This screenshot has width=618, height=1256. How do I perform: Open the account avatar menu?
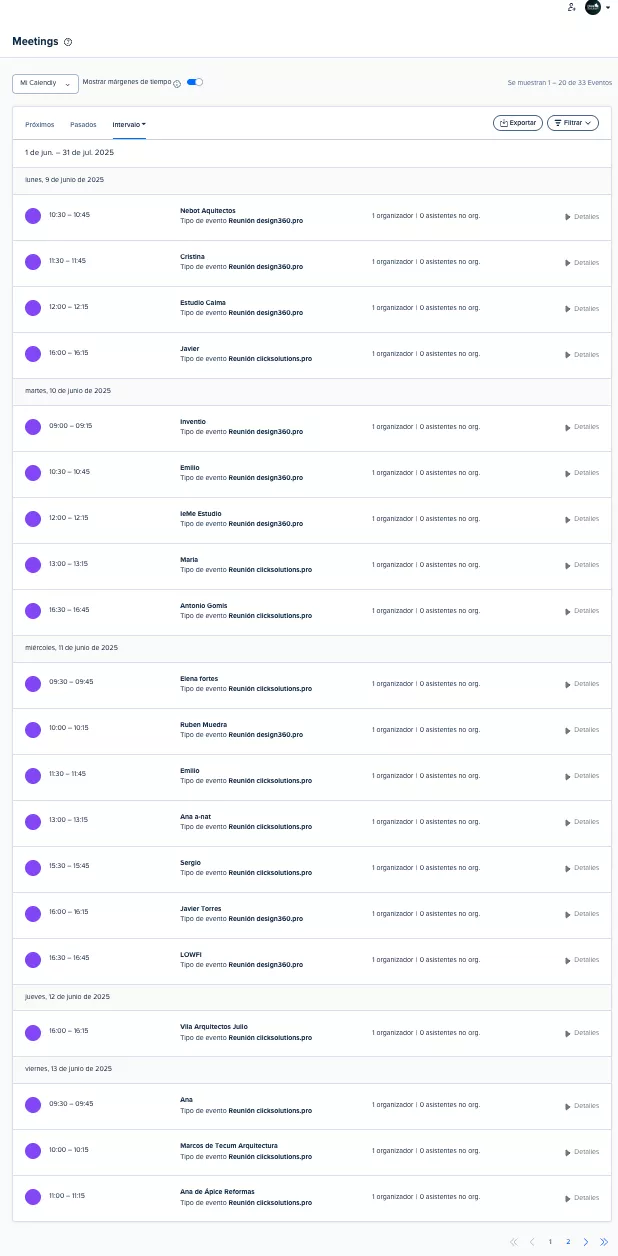594,7
